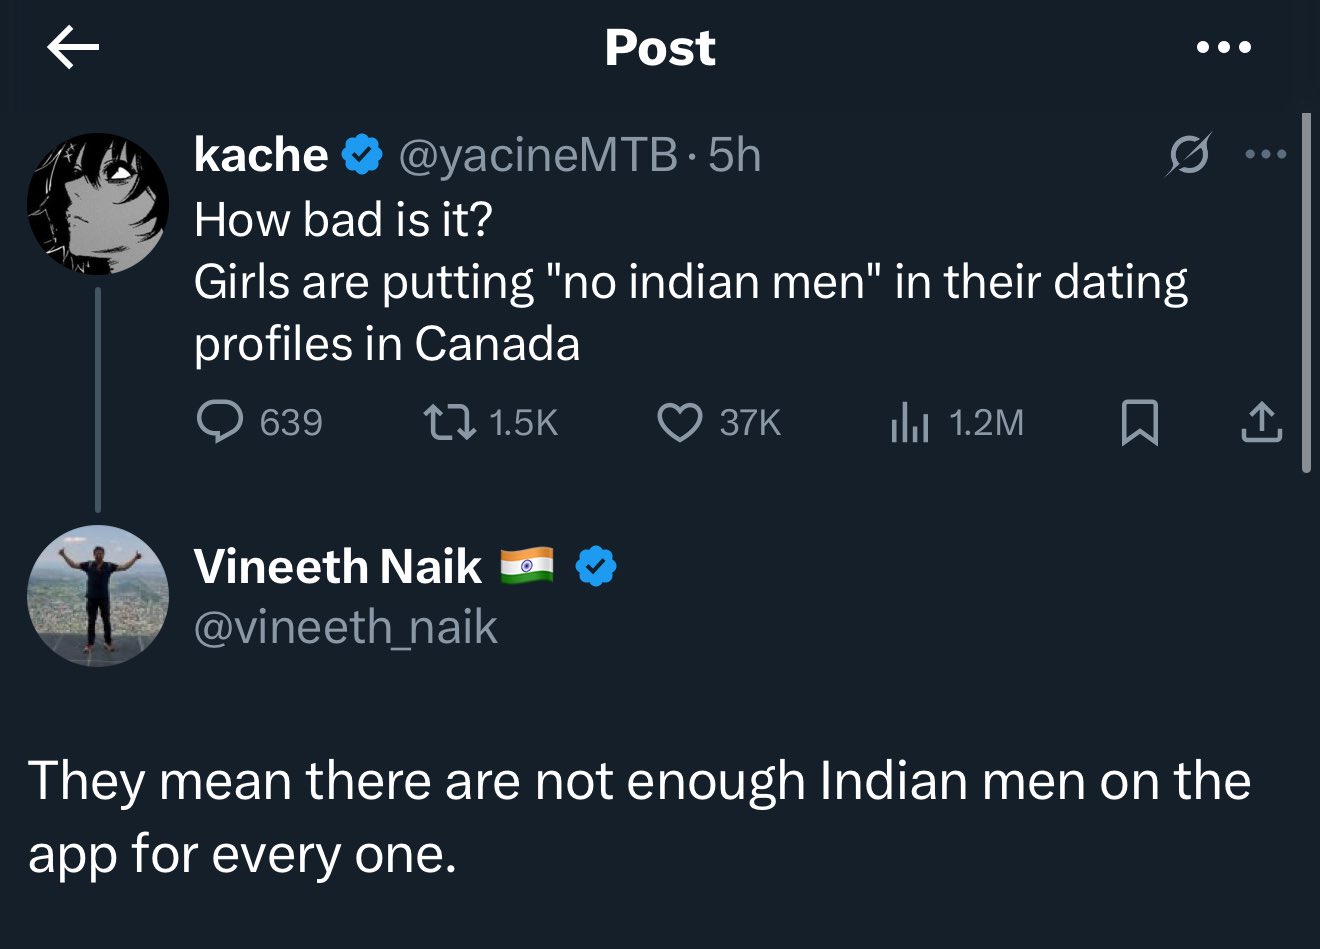Image resolution: width=1320 pixels, height=949 pixels.
Task: Open the @yacineMTB handle
Action: [538, 155]
